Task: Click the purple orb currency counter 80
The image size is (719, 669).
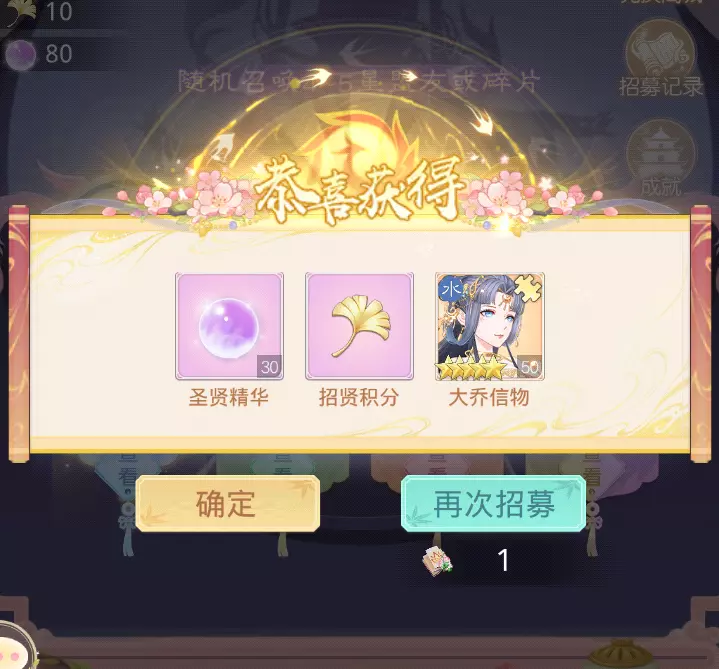Action: [x=39, y=54]
